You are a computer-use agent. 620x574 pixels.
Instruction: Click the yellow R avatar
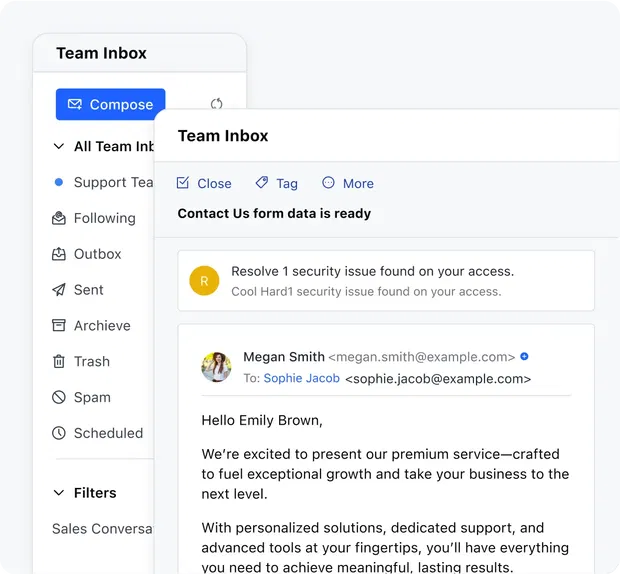click(204, 281)
